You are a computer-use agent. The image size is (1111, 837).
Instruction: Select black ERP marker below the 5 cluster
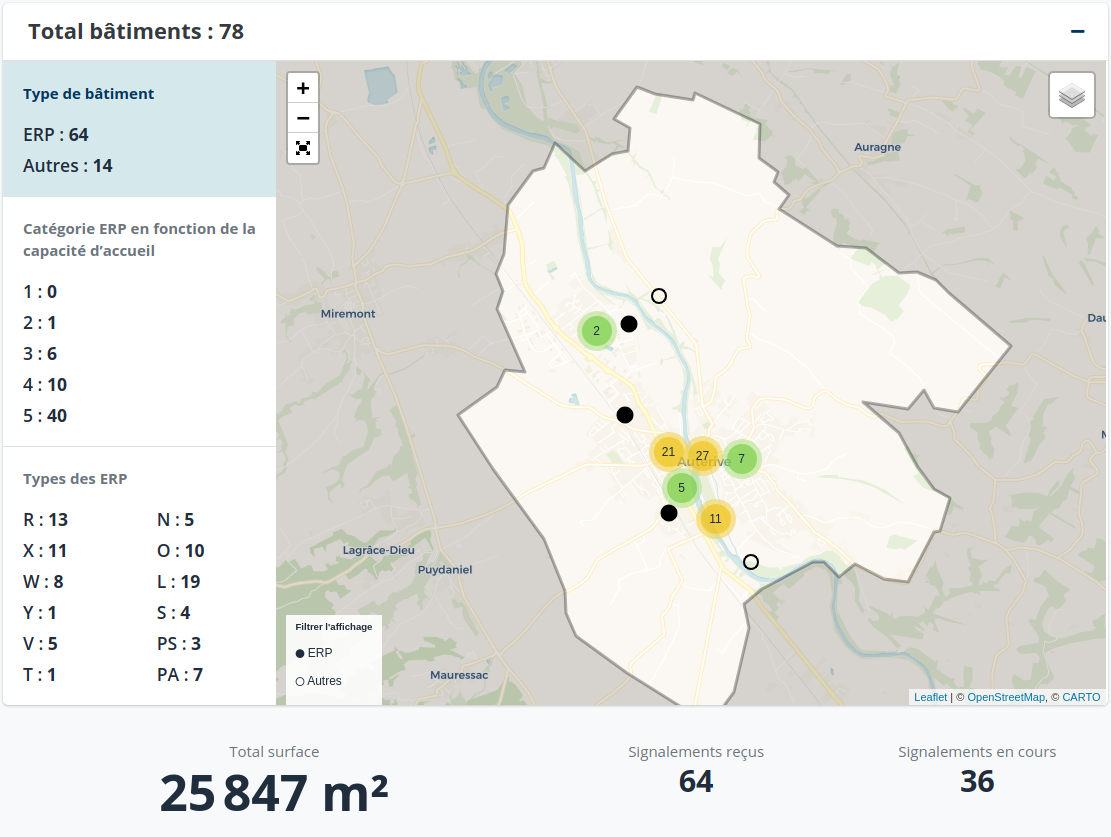click(x=668, y=513)
